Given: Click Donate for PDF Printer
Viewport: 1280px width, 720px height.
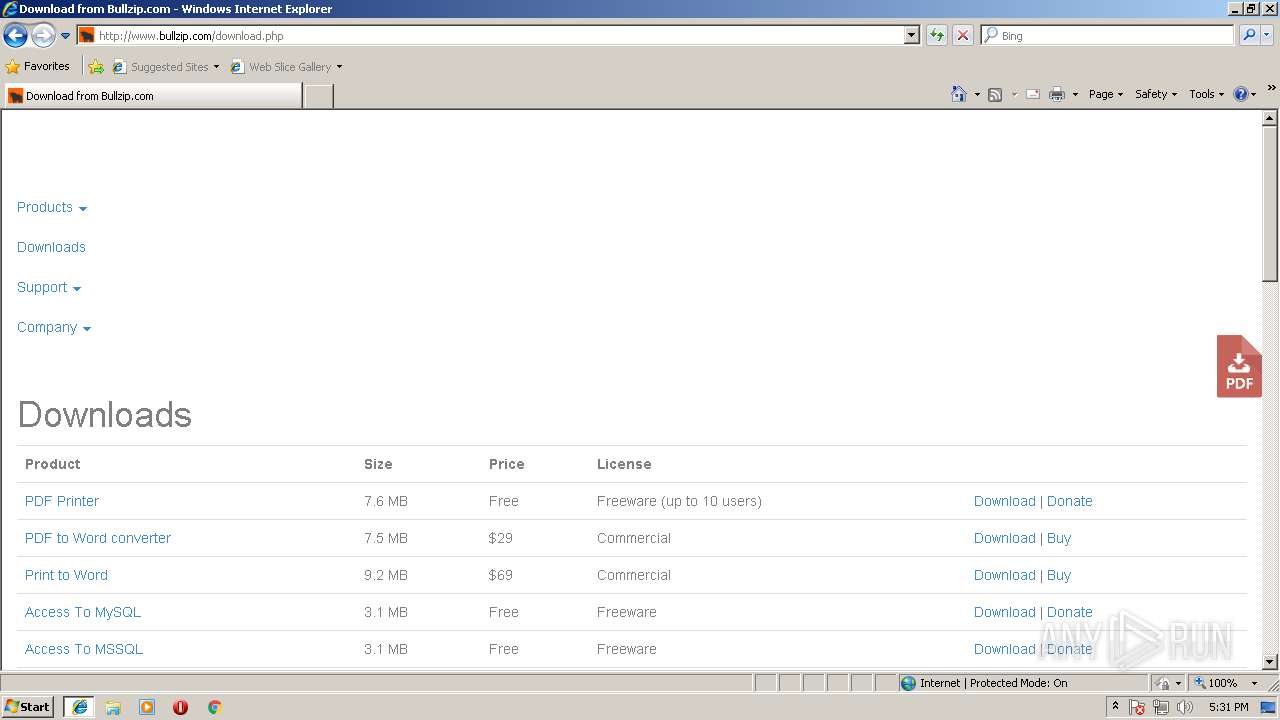Looking at the screenshot, I should [1069, 501].
